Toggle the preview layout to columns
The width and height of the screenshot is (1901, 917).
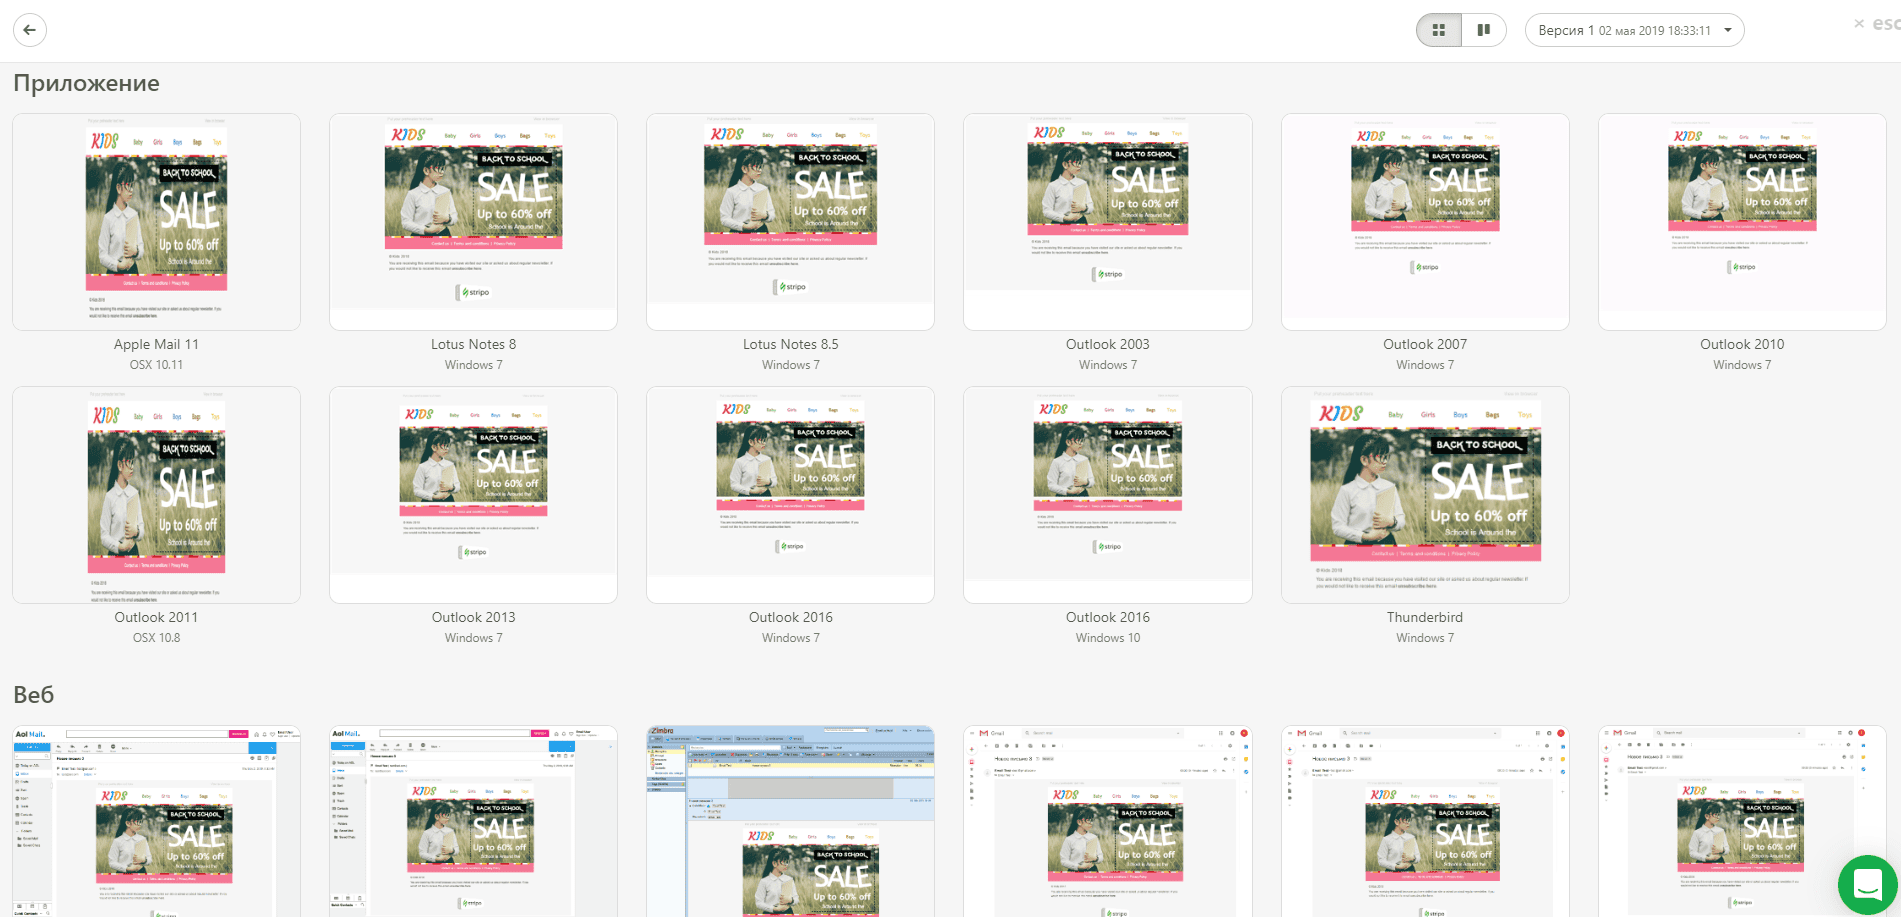pos(1484,30)
